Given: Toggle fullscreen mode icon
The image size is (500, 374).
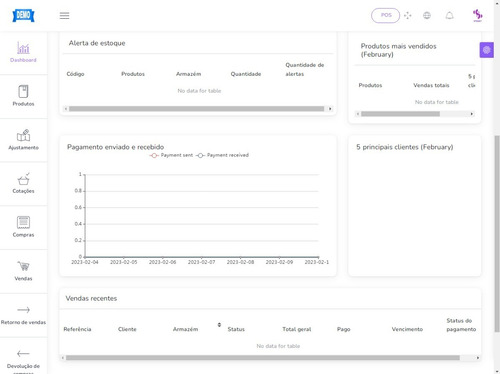Looking at the screenshot, I should 408,15.
